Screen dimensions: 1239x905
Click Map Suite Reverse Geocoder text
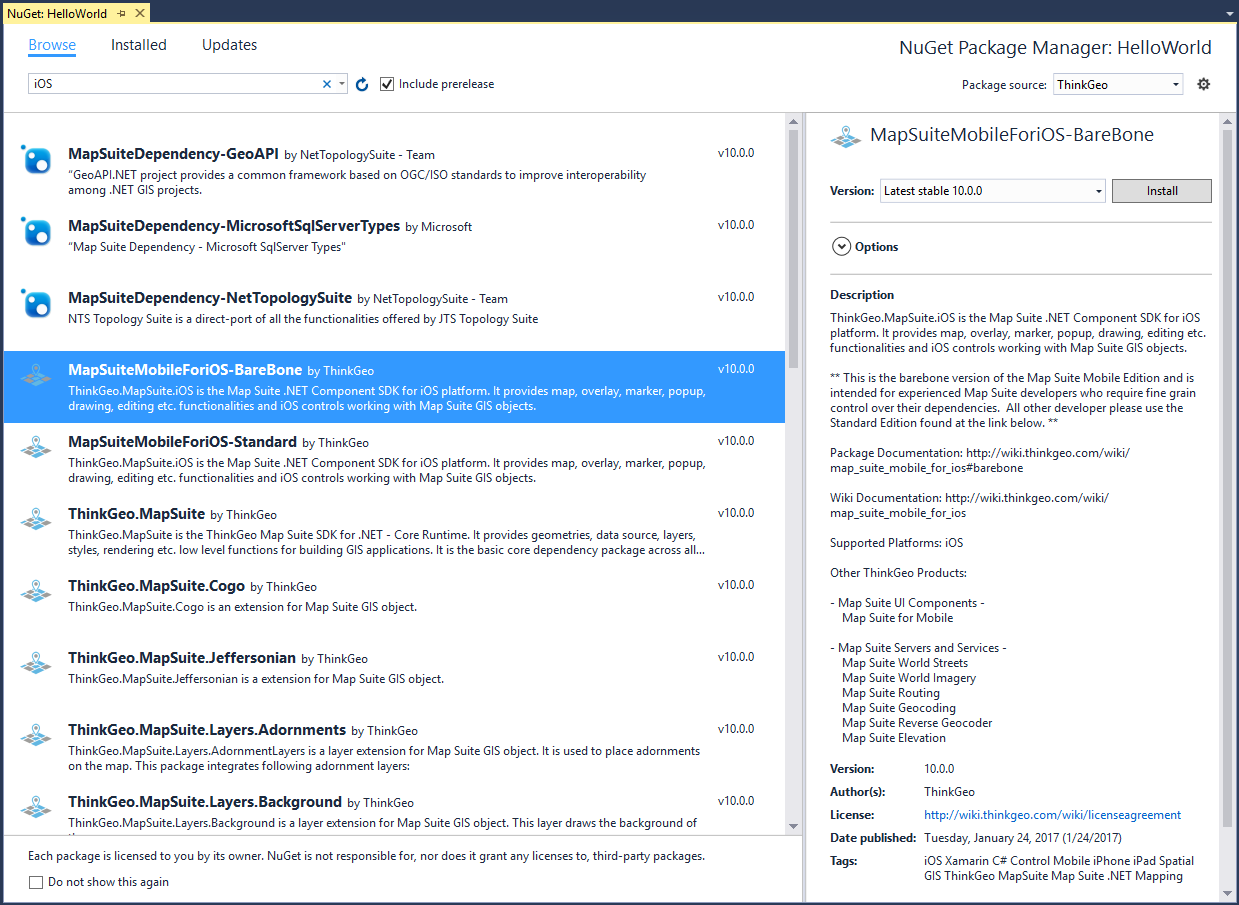(x=917, y=723)
